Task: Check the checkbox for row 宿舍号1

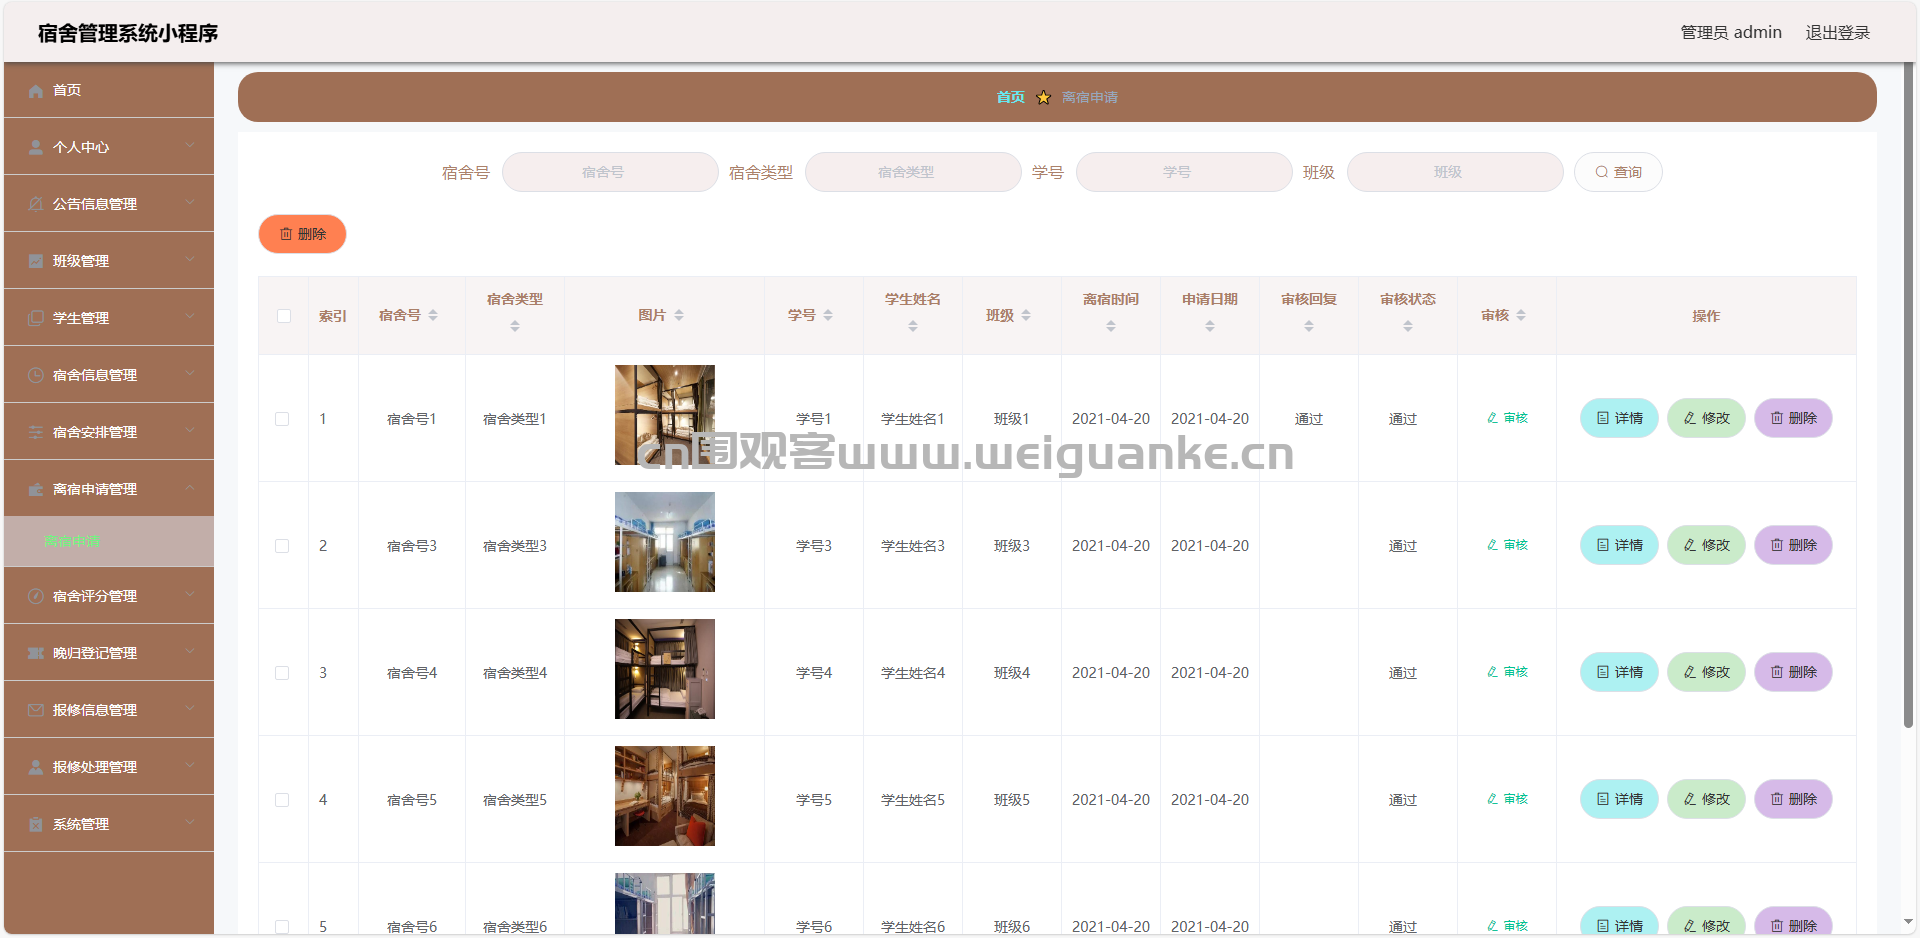Action: coord(282,419)
